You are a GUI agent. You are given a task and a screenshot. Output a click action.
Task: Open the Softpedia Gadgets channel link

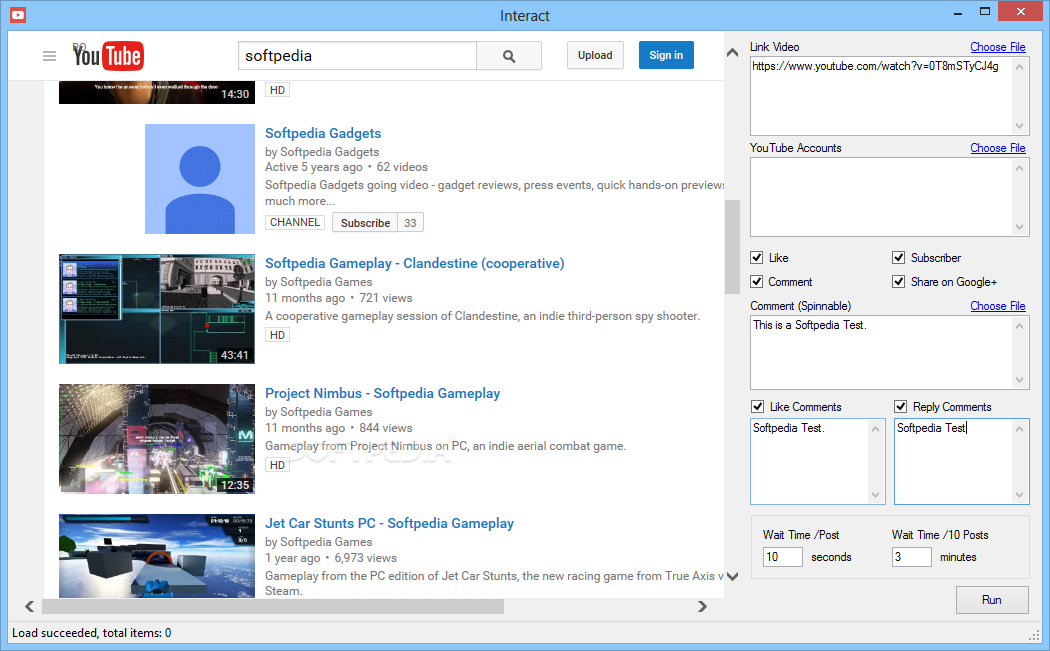click(x=323, y=133)
